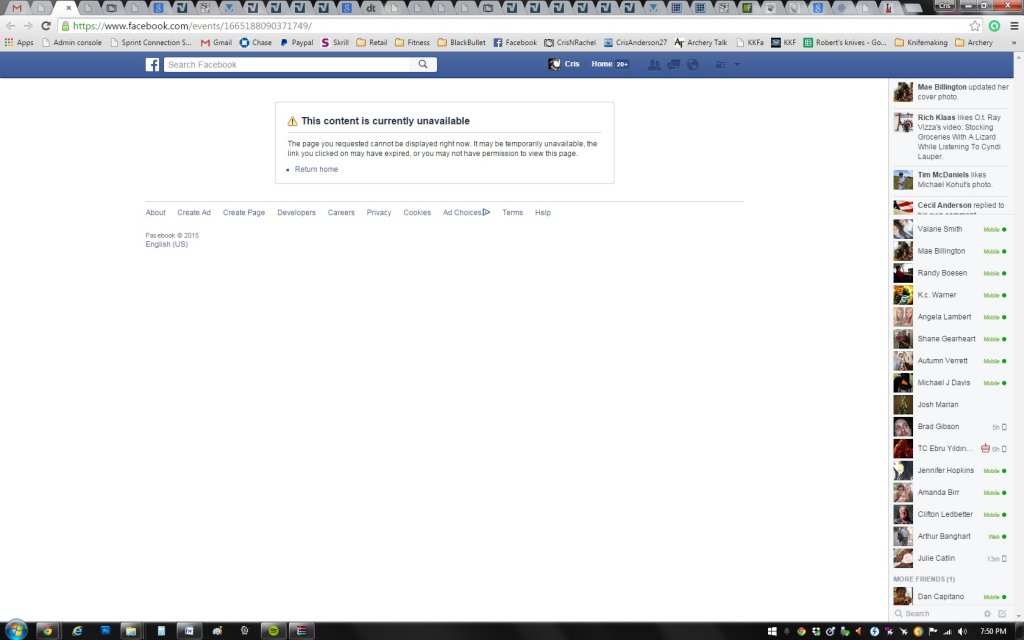The image size is (1024, 640).
Task: Open chat with Valarie Smith
Action: point(950,229)
